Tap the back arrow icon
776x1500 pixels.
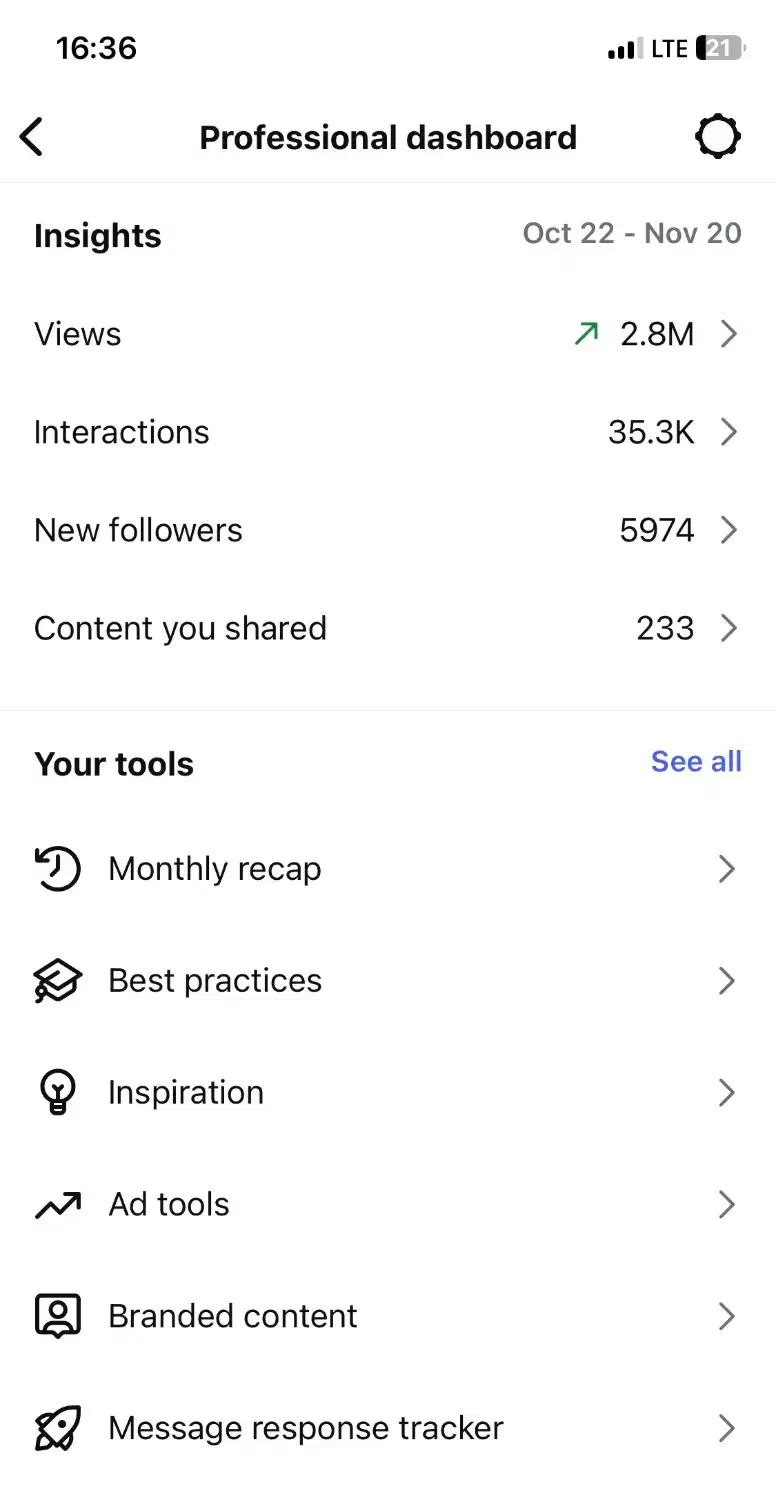pyautogui.click(x=32, y=137)
